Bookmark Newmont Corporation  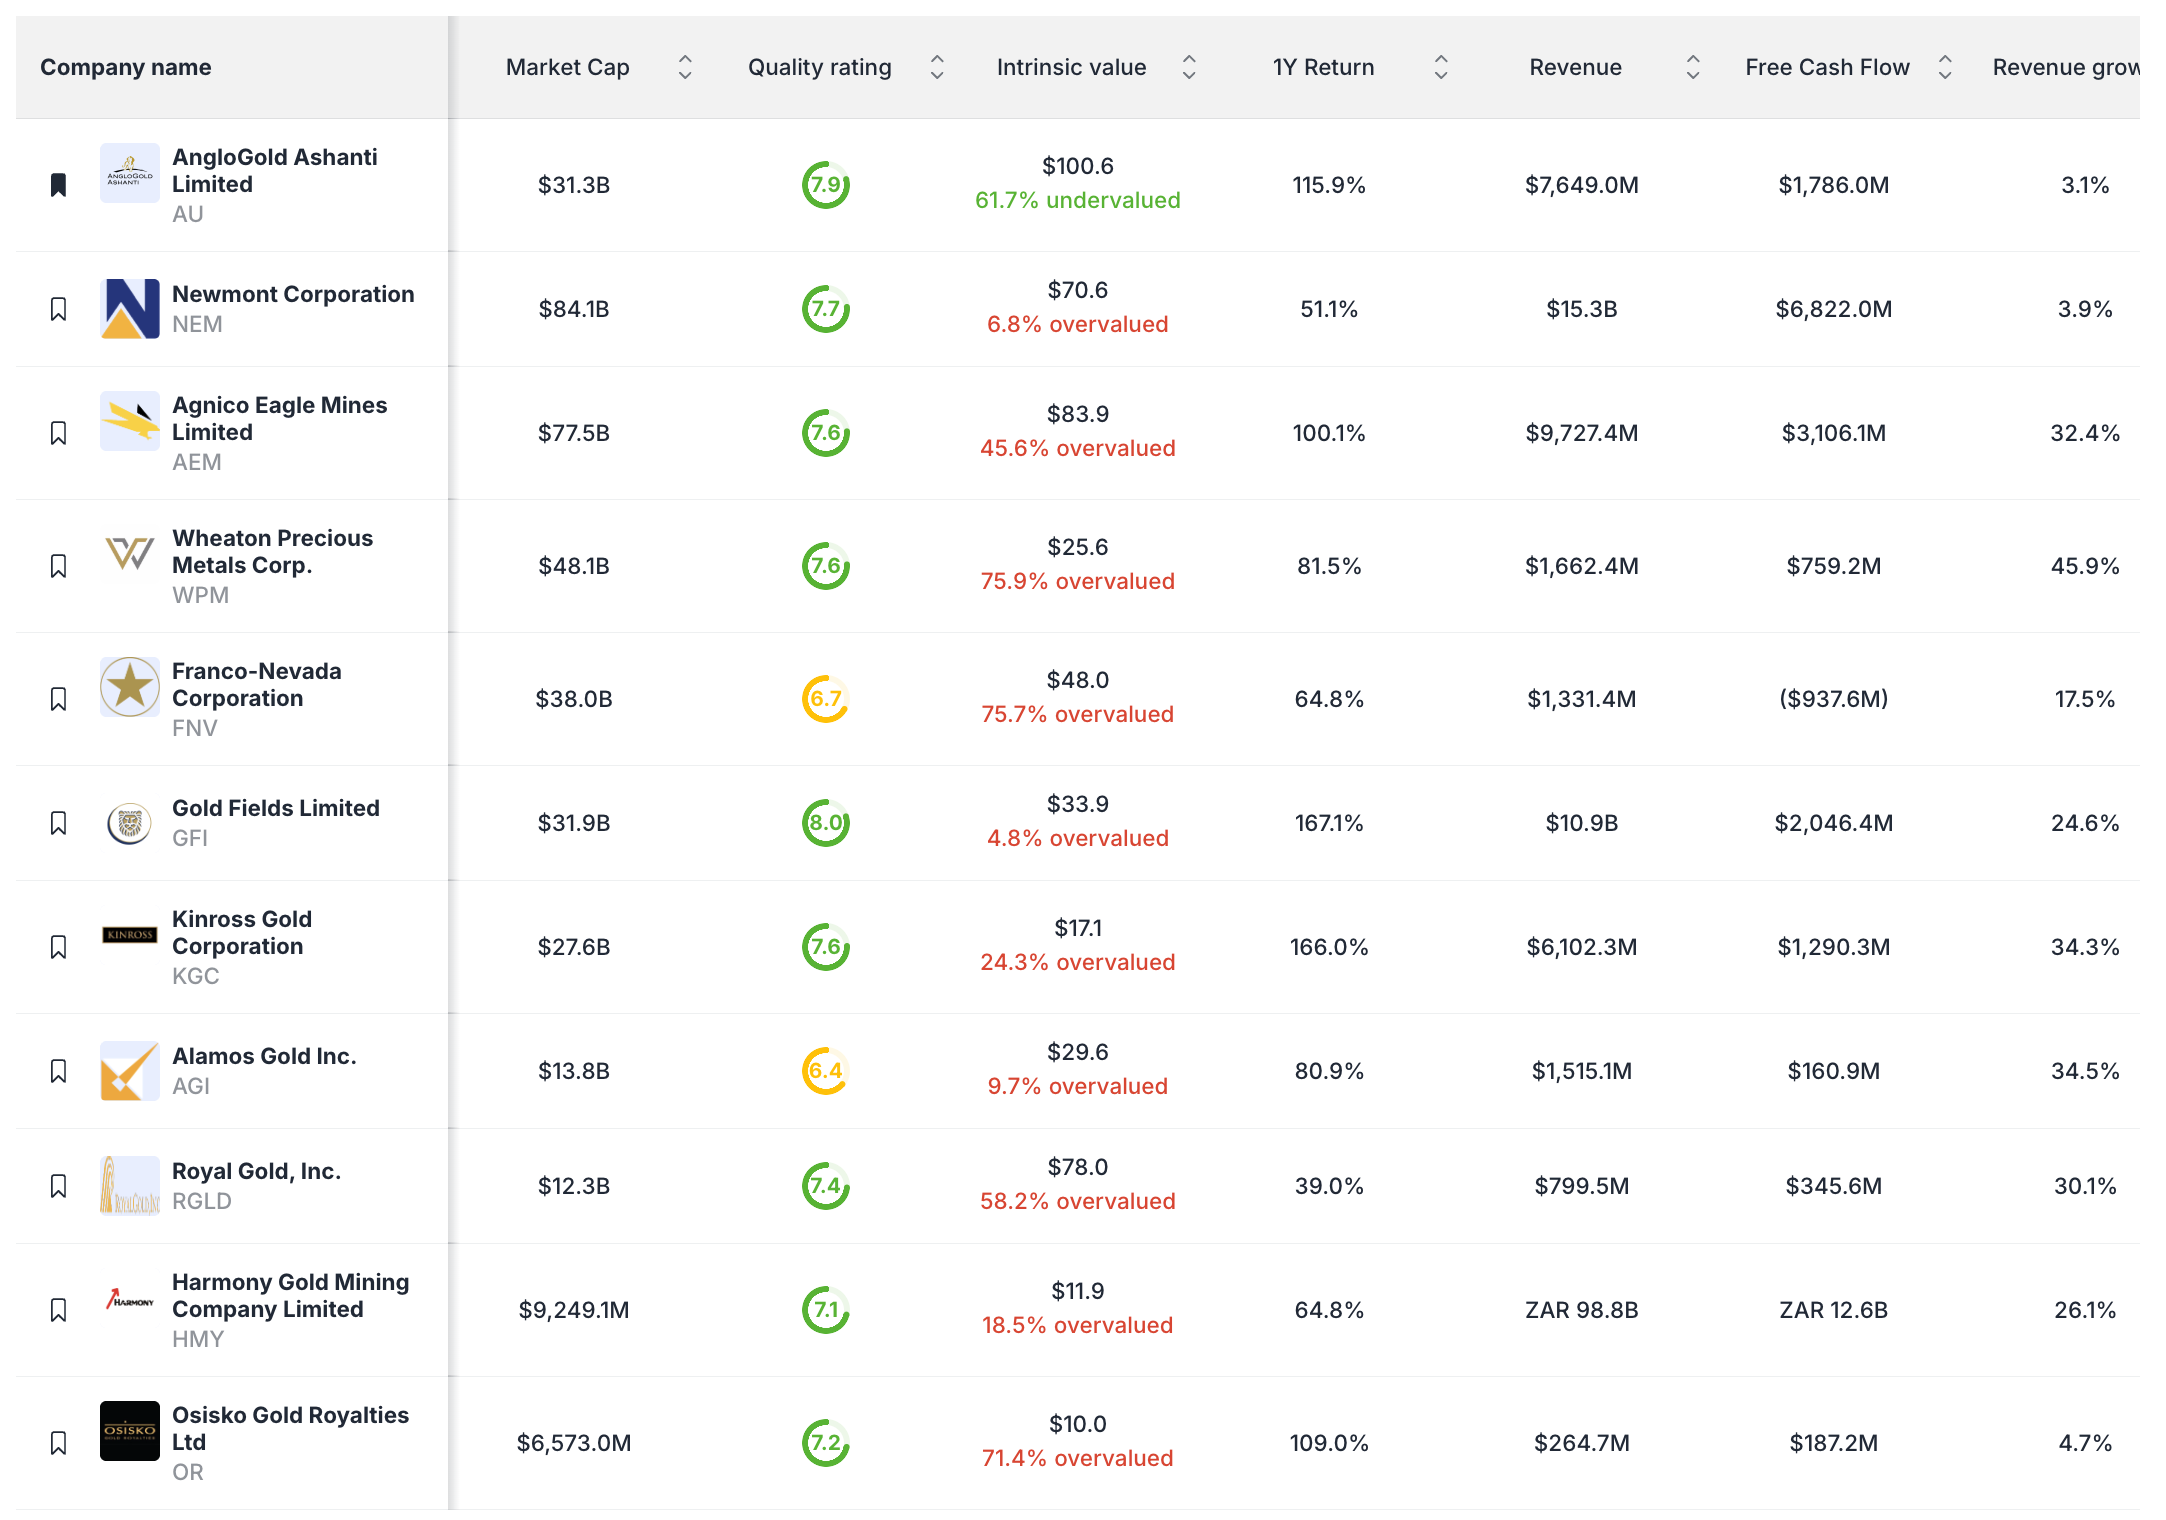point(59,309)
